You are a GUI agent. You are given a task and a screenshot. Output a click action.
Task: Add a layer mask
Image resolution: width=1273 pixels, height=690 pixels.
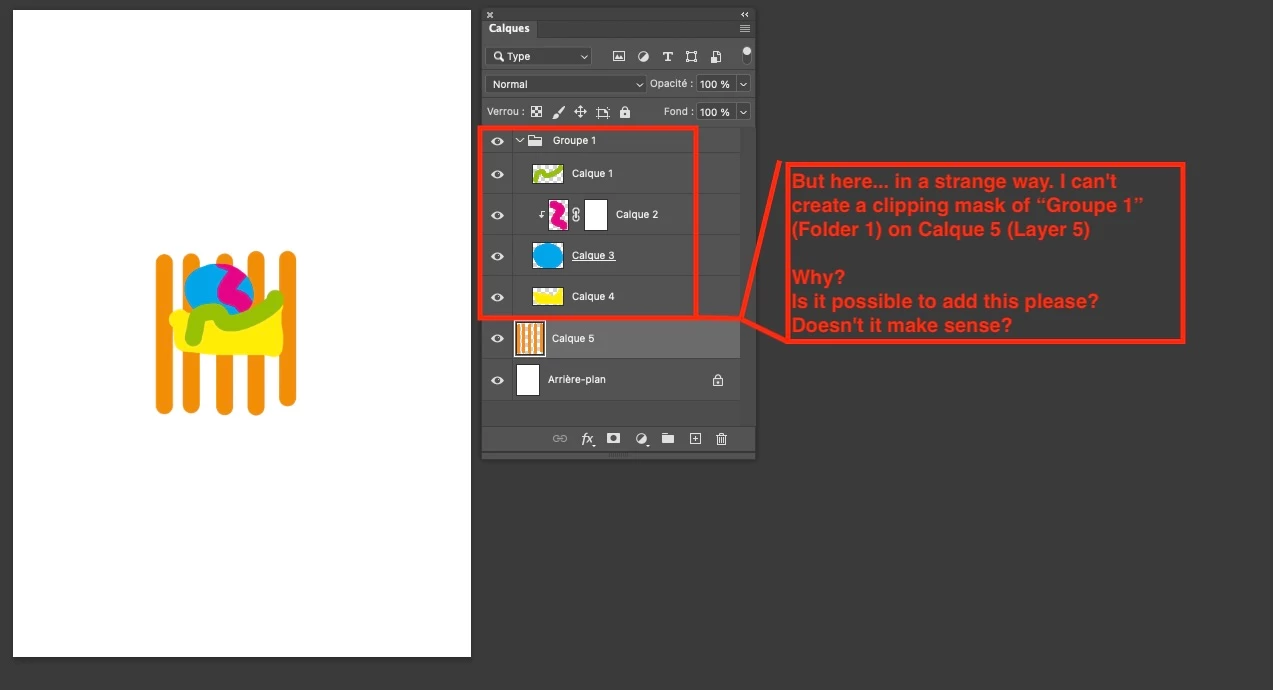(614, 439)
